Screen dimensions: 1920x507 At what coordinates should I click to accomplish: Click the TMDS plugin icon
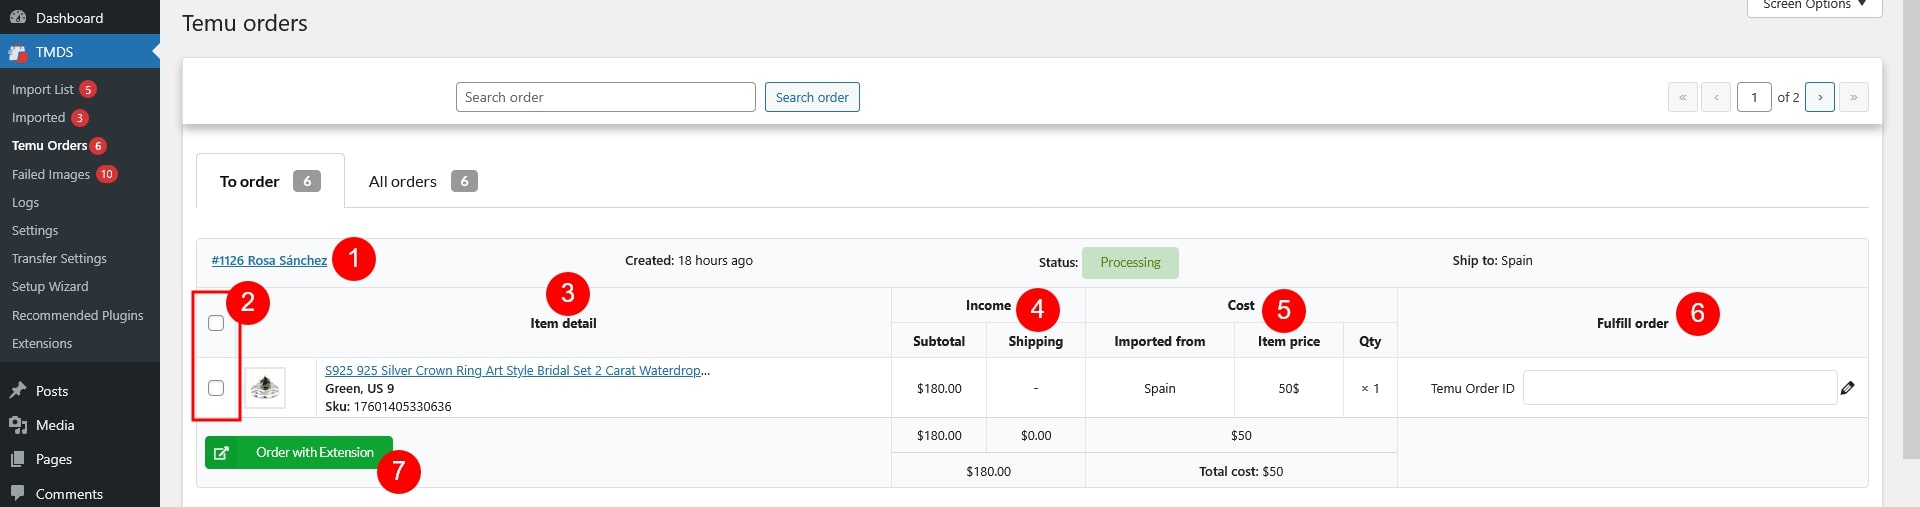(17, 52)
